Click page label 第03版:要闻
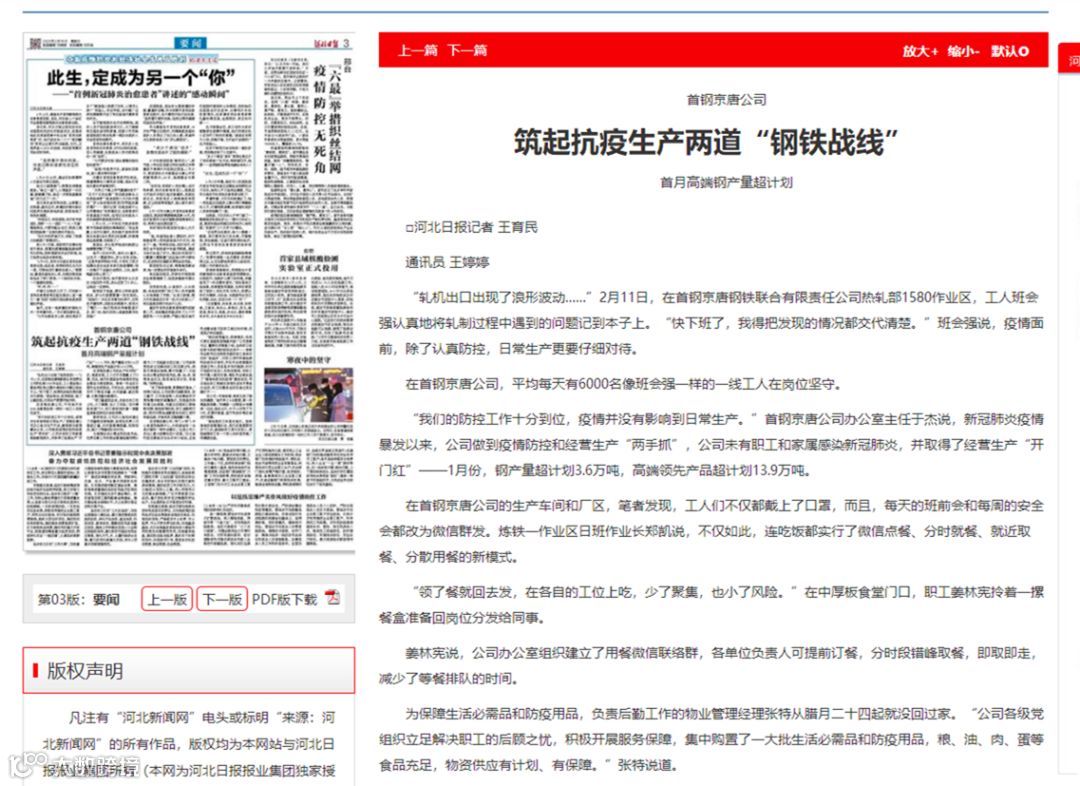 point(79,599)
